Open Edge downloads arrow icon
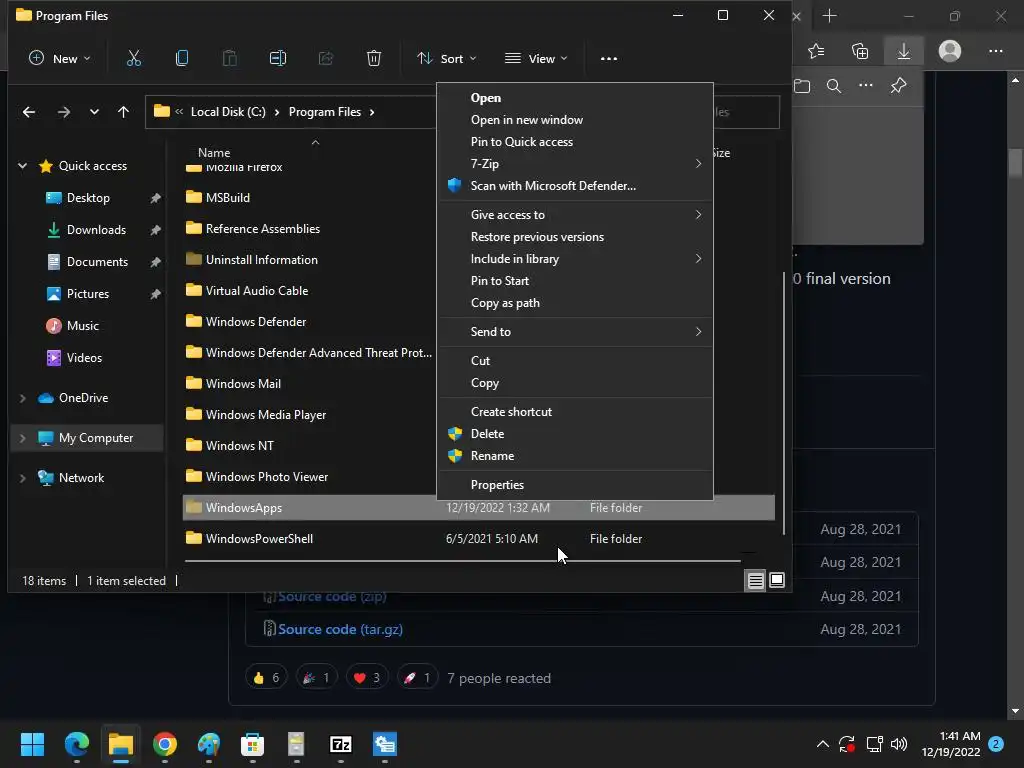The height and width of the screenshot is (768, 1024). click(904, 51)
